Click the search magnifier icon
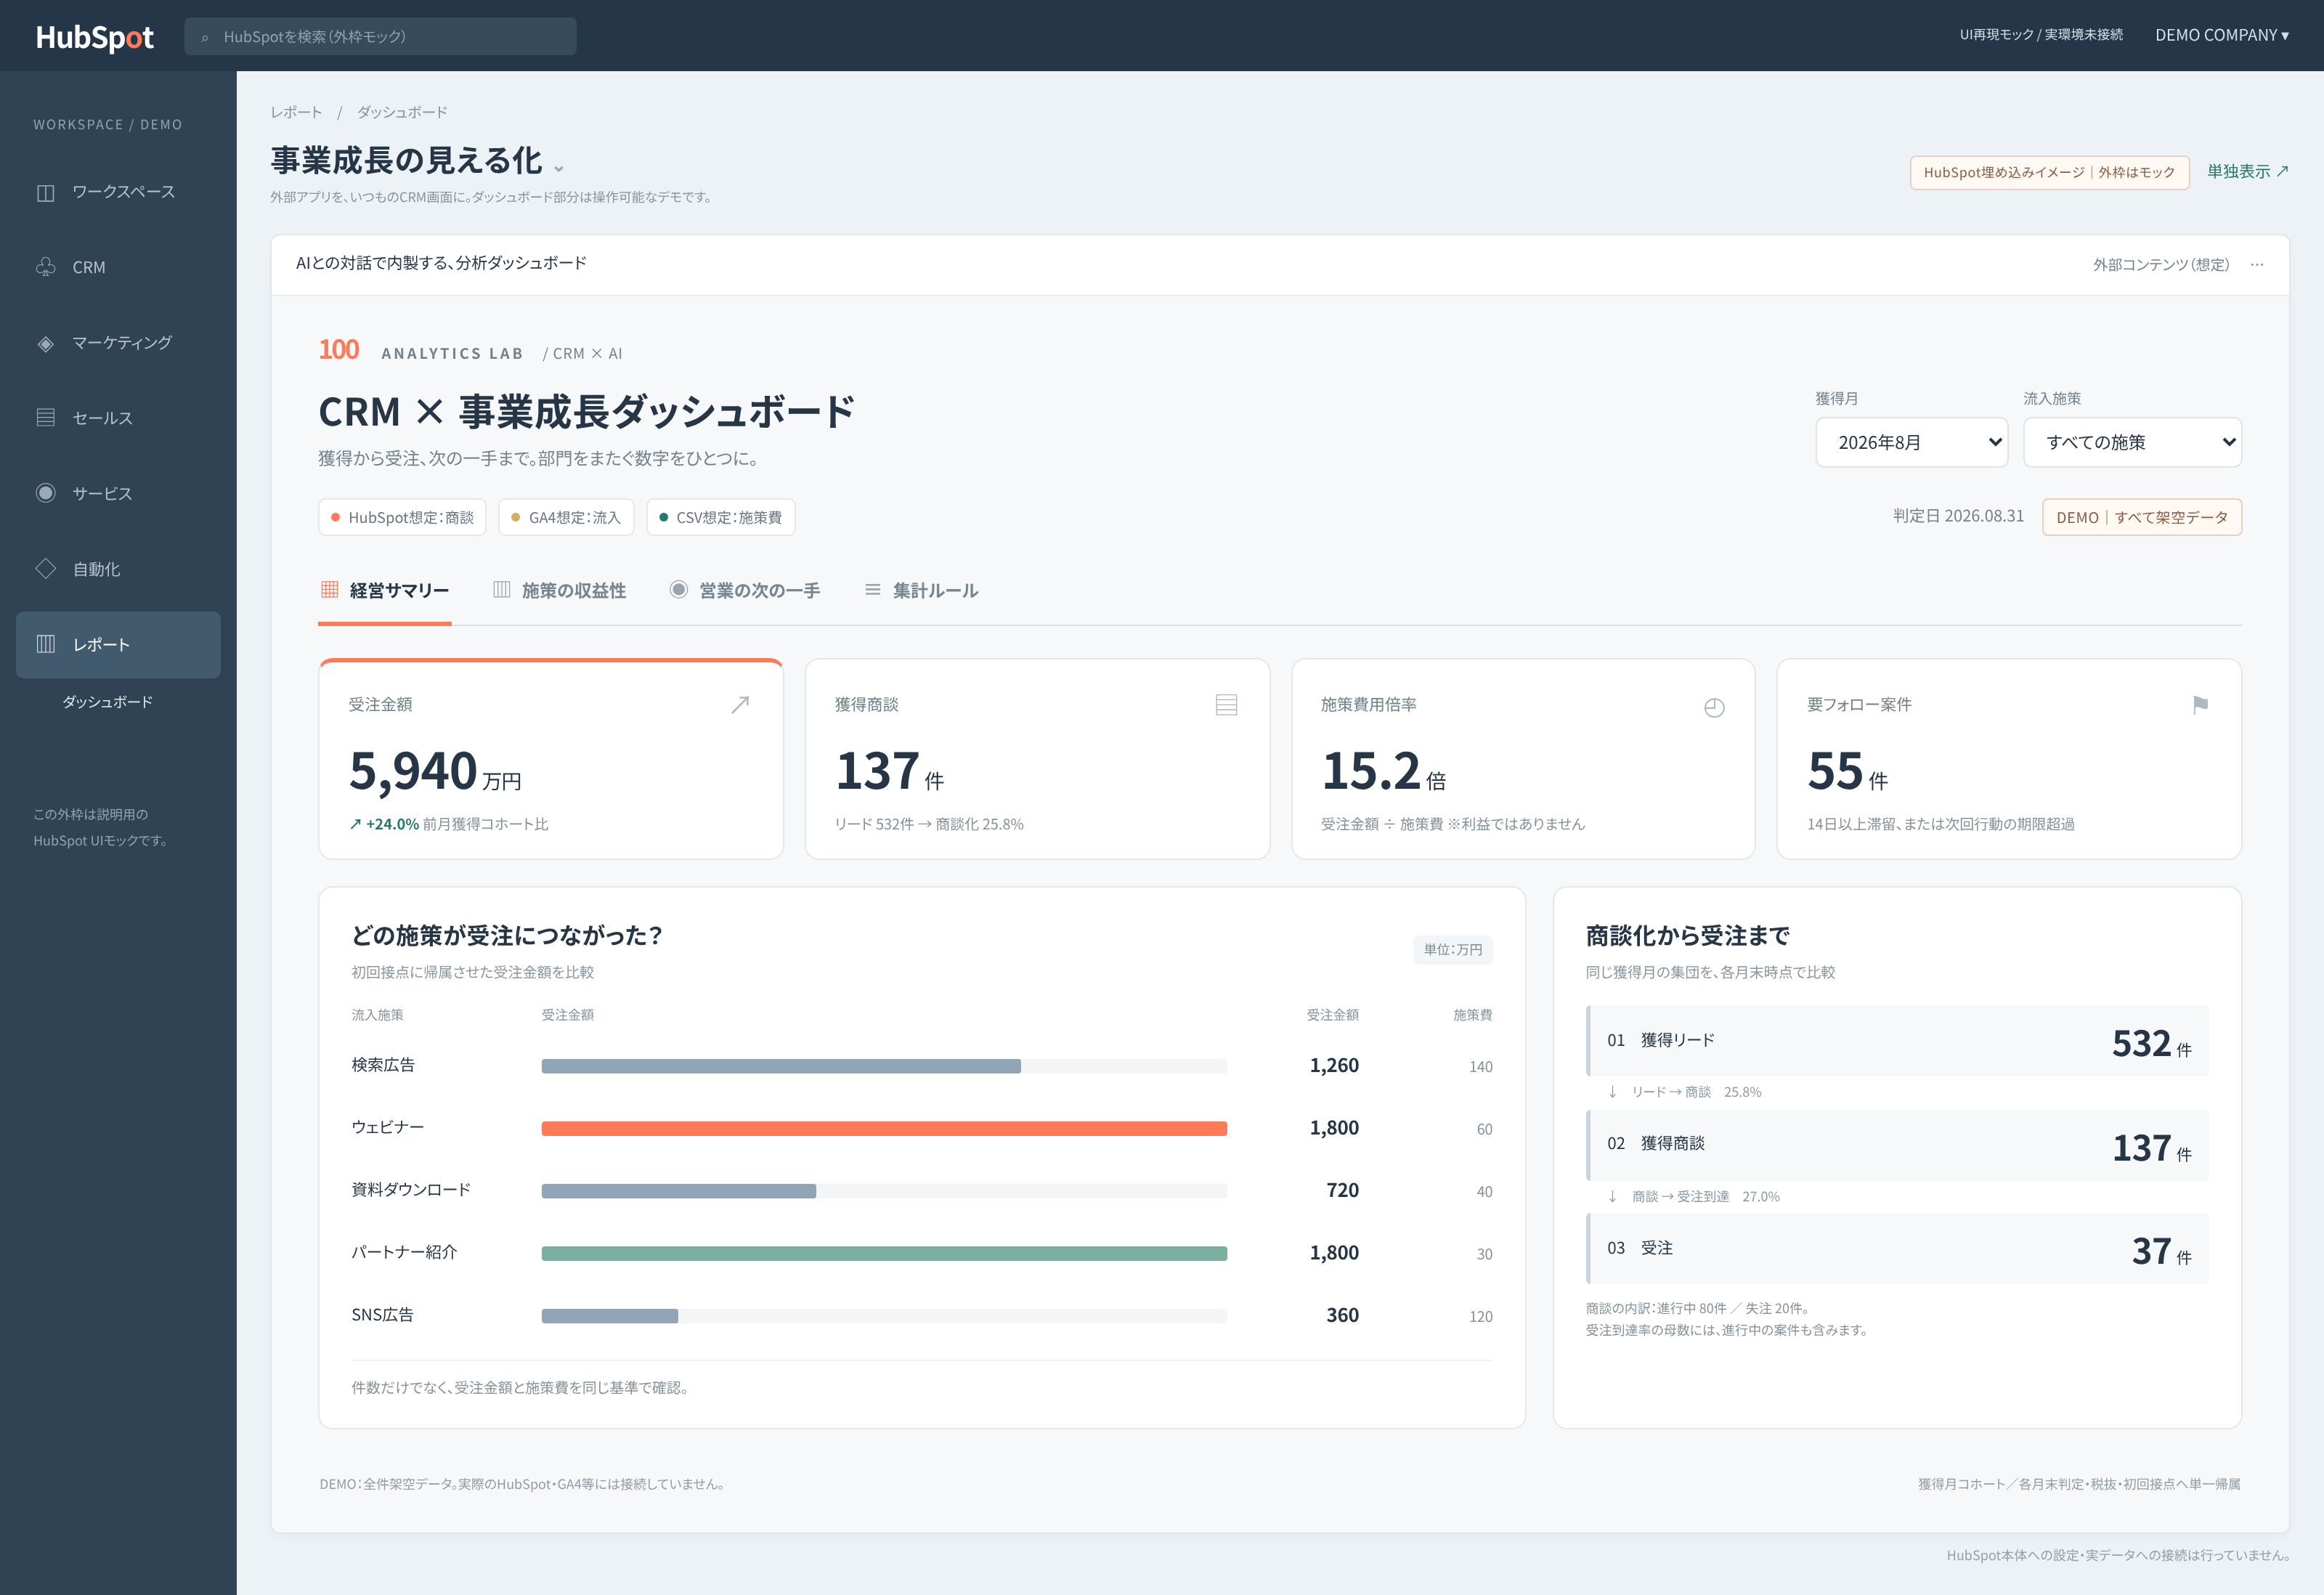 205,38
